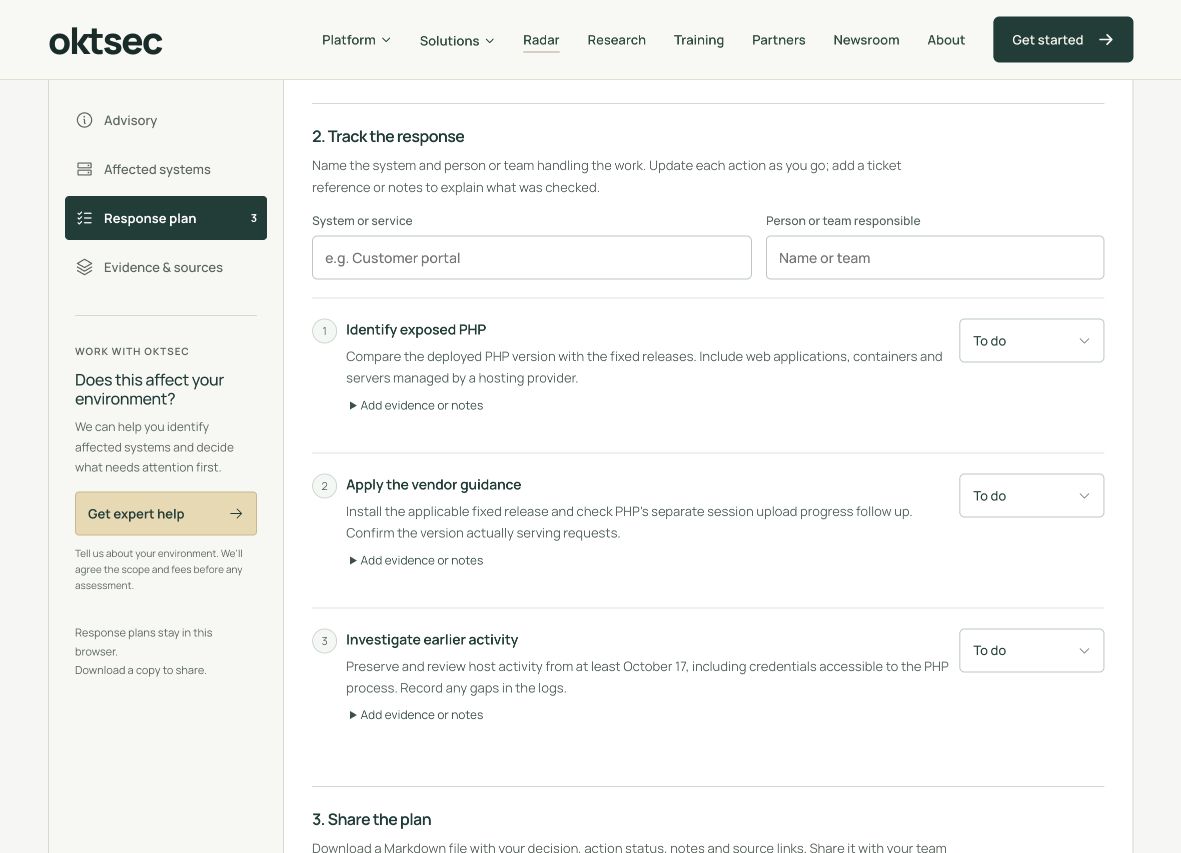Go to the Radar nav item
1181x853 pixels.
[541, 40]
